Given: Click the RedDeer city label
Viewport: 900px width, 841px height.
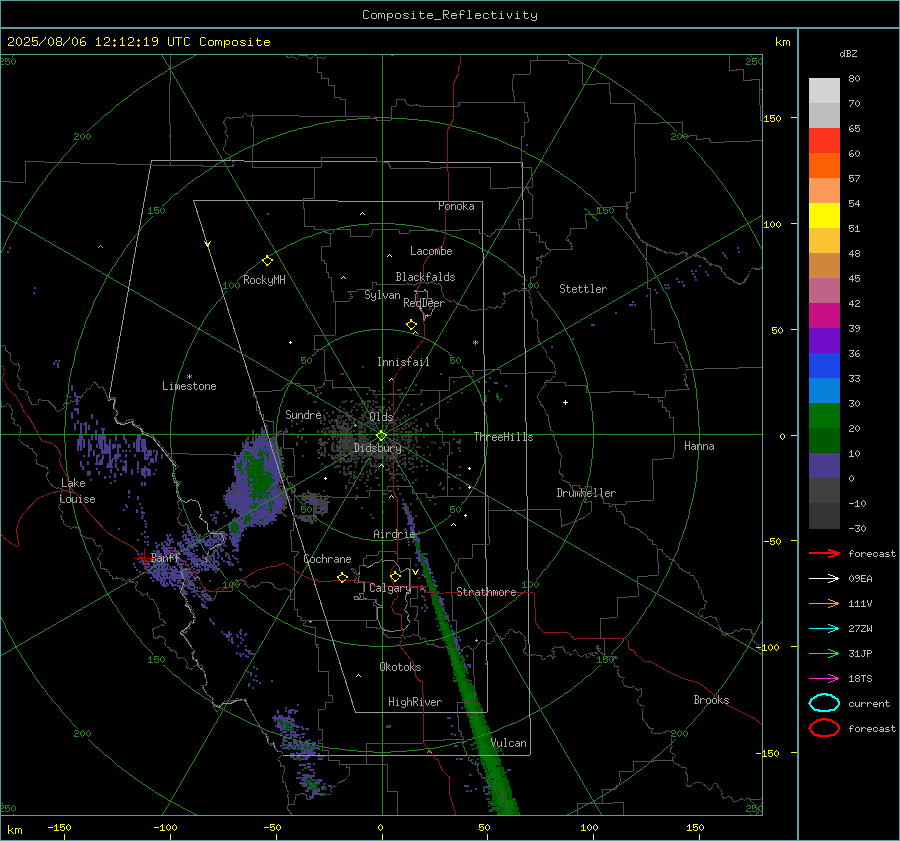Looking at the screenshot, I should coord(424,303).
